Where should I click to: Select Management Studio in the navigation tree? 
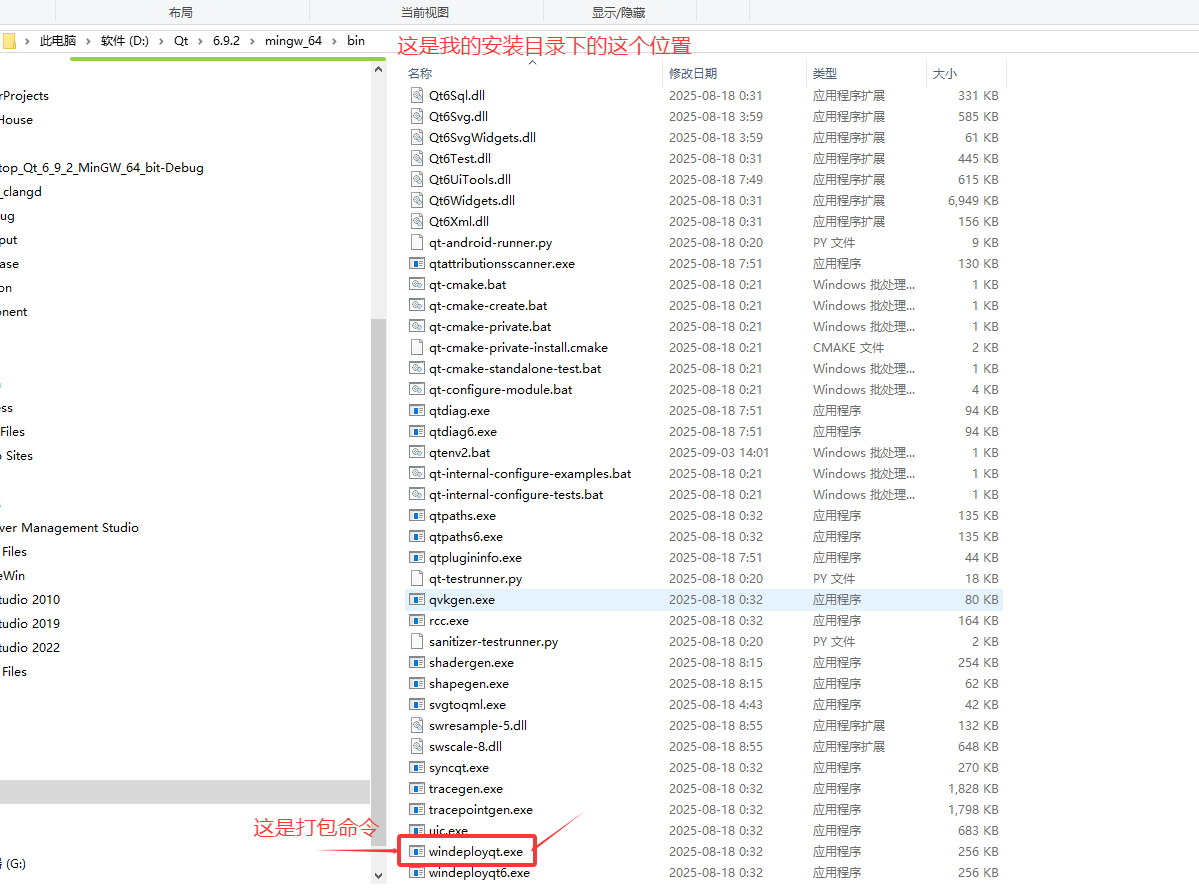coord(70,528)
